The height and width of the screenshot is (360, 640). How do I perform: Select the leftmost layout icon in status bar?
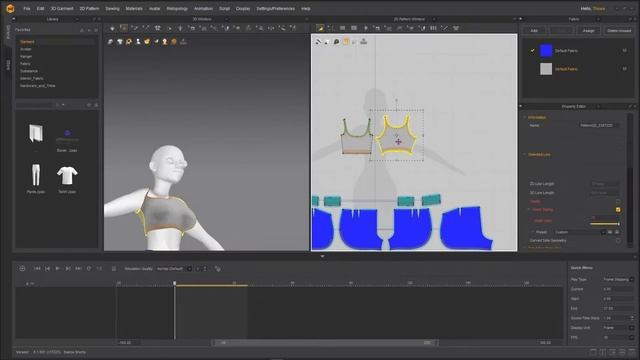[593, 352]
